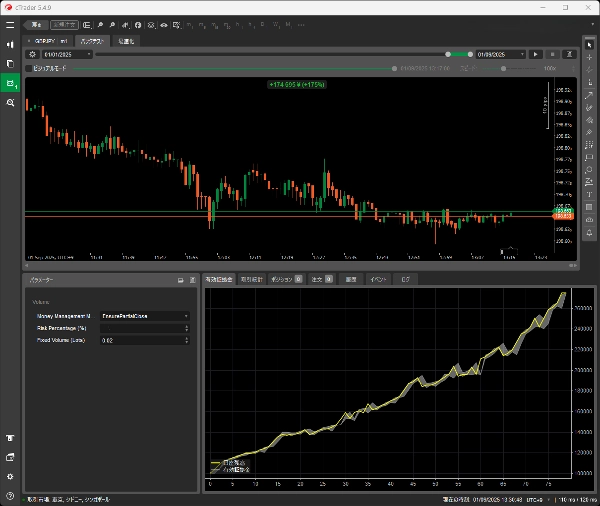This screenshot has width=600, height=506.
Task: Open the help question-mark icon
Action: click(x=10, y=496)
